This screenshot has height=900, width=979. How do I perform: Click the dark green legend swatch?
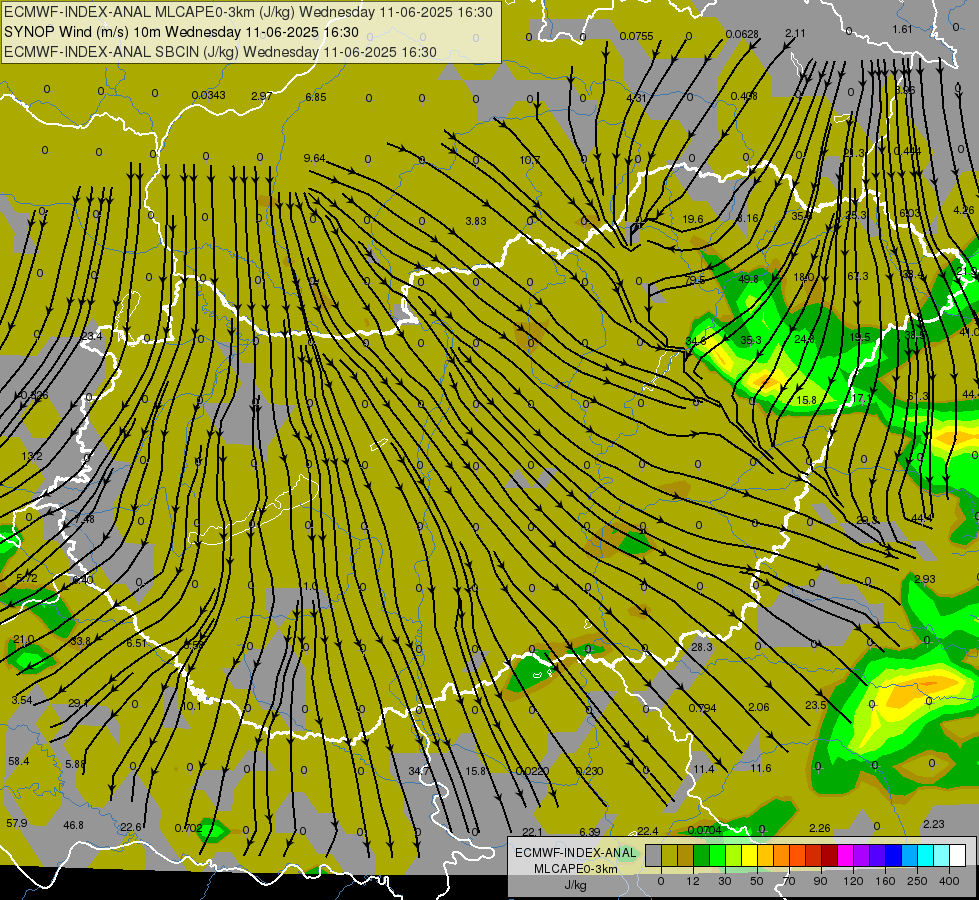coord(702,856)
